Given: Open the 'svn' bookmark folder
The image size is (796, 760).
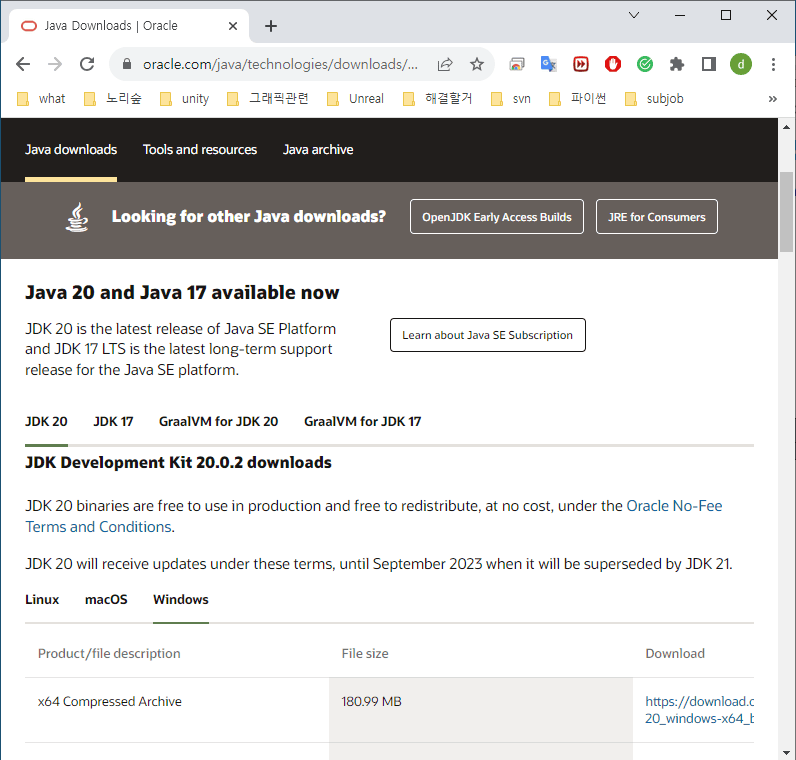Looking at the screenshot, I should (x=511, y=98).
